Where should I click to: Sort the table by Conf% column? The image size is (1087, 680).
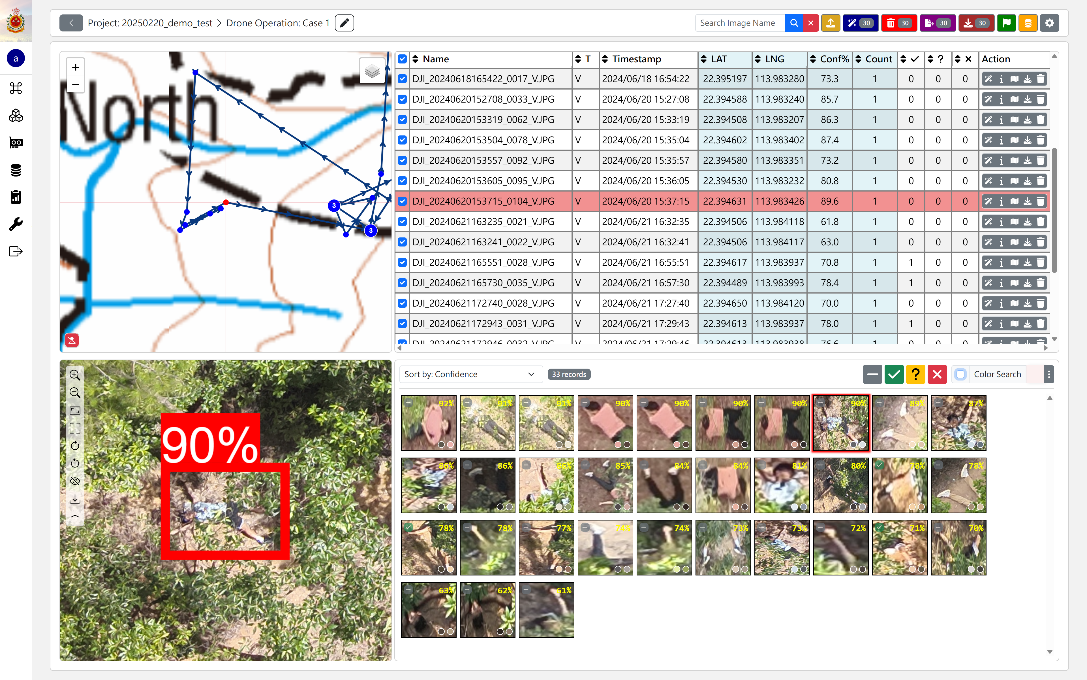(825, 59)
